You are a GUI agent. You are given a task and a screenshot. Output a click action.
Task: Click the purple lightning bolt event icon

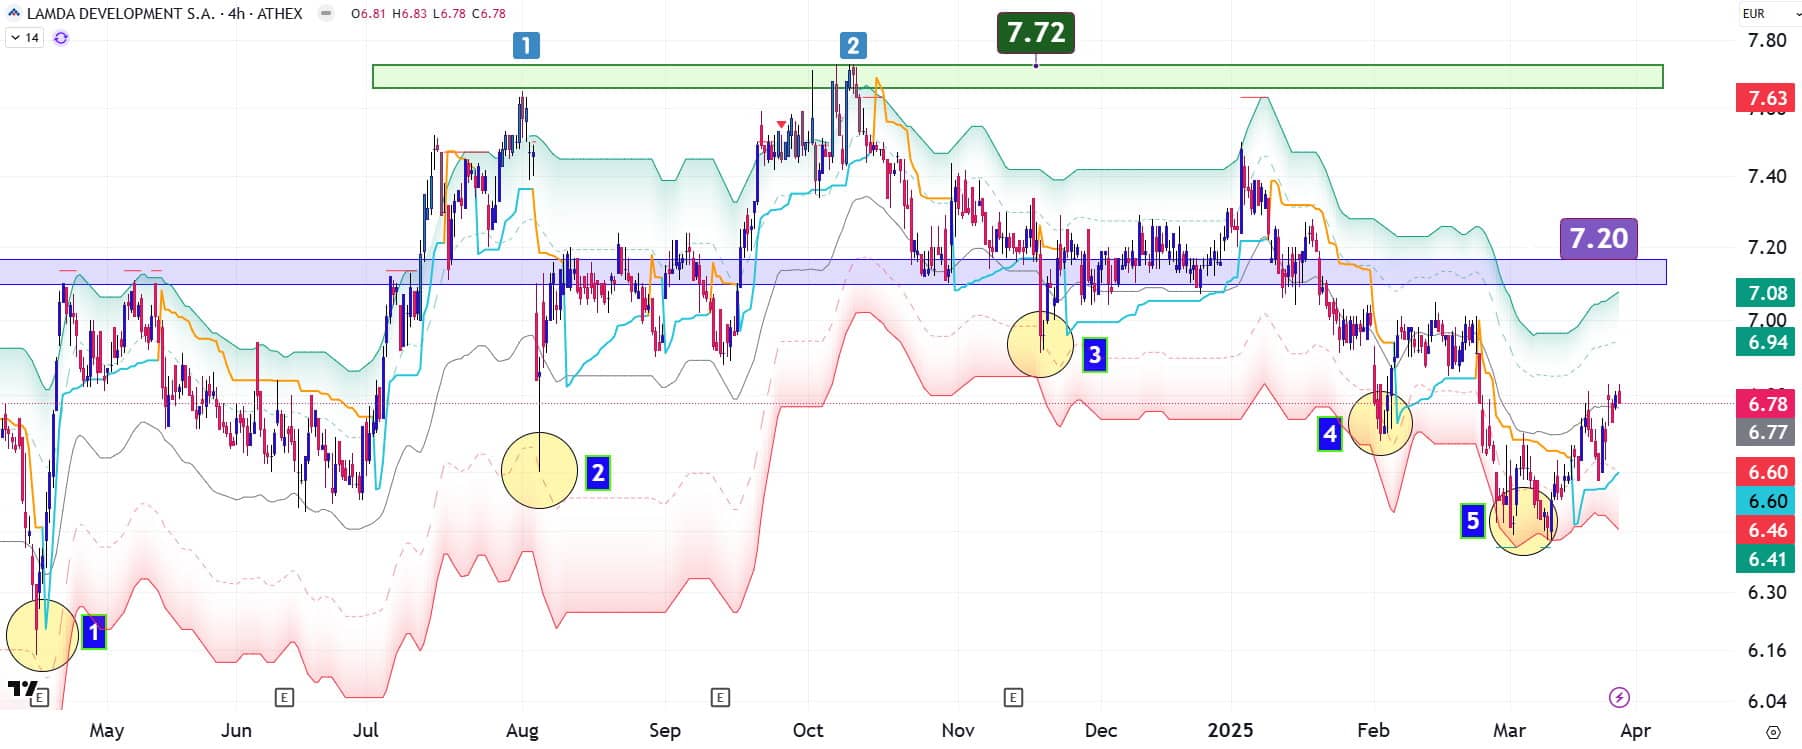click(1619, 697)
